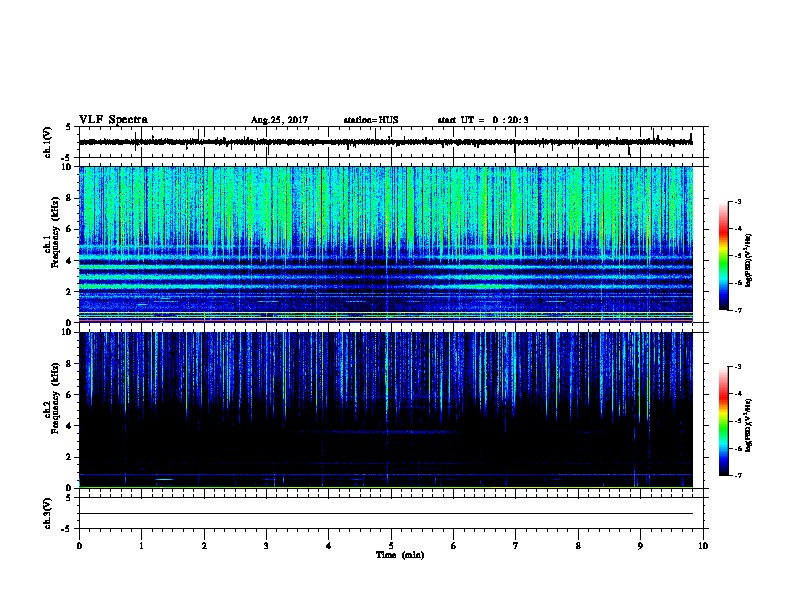Click the "9" tick on the time axis
Image resolution: width=792 pixels, height=612 pixels.
point(640,546)
